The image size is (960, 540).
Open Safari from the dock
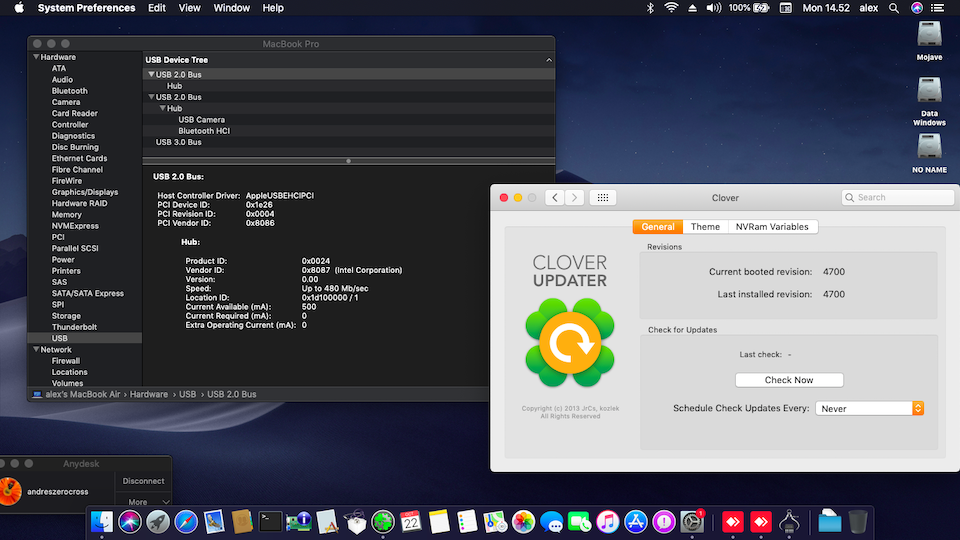(186, 522)
